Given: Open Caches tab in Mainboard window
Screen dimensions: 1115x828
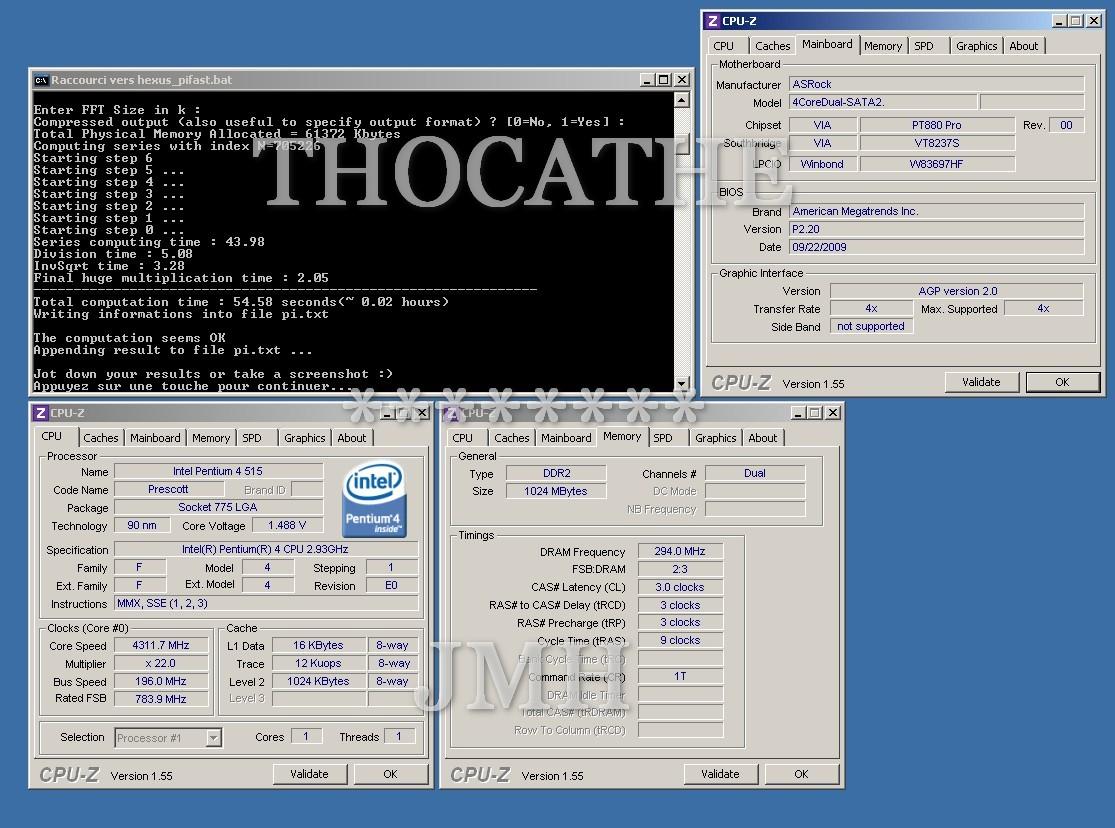Looking at the screenshot, I should pyautogui.click(x=772, y=46).
